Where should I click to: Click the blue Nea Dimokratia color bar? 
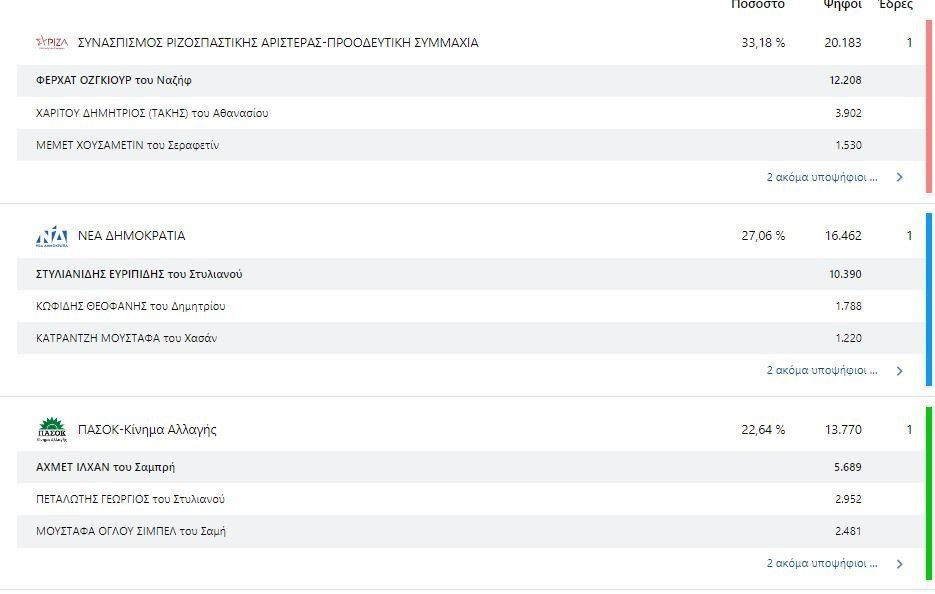click(x=928, y=299)
